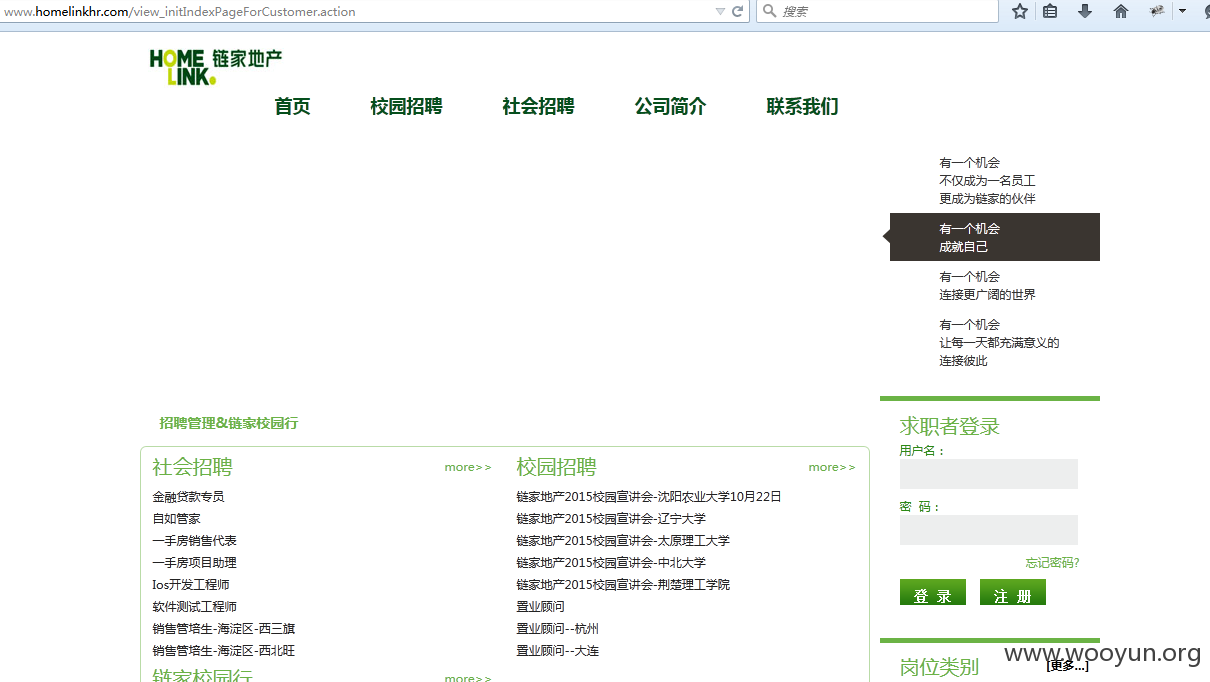Open the 联系我们 menu item
This screenshot has height=682, width=1210.
[802, 106]
